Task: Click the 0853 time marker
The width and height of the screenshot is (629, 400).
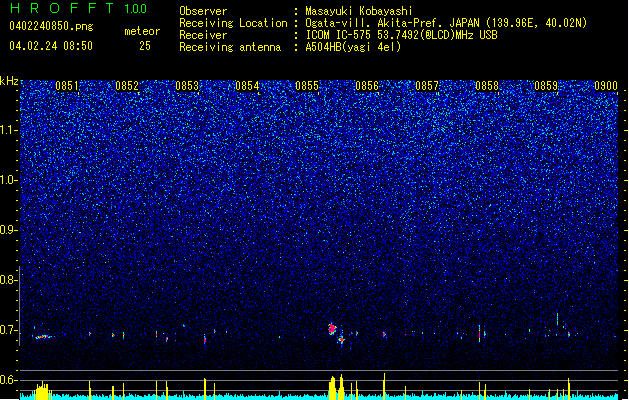Action: pos(187,86)
